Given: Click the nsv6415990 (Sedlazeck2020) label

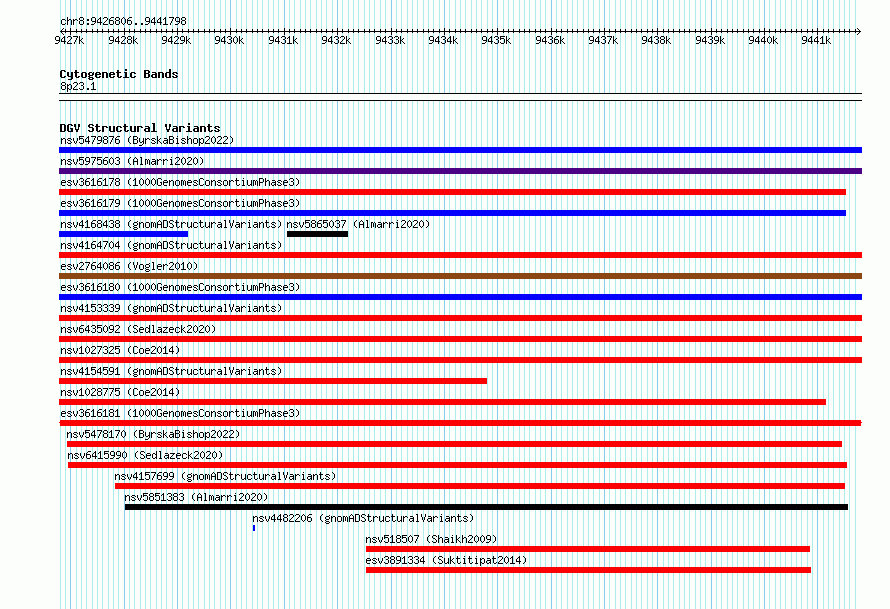Looking at the screenshot, I should [145, 455].
